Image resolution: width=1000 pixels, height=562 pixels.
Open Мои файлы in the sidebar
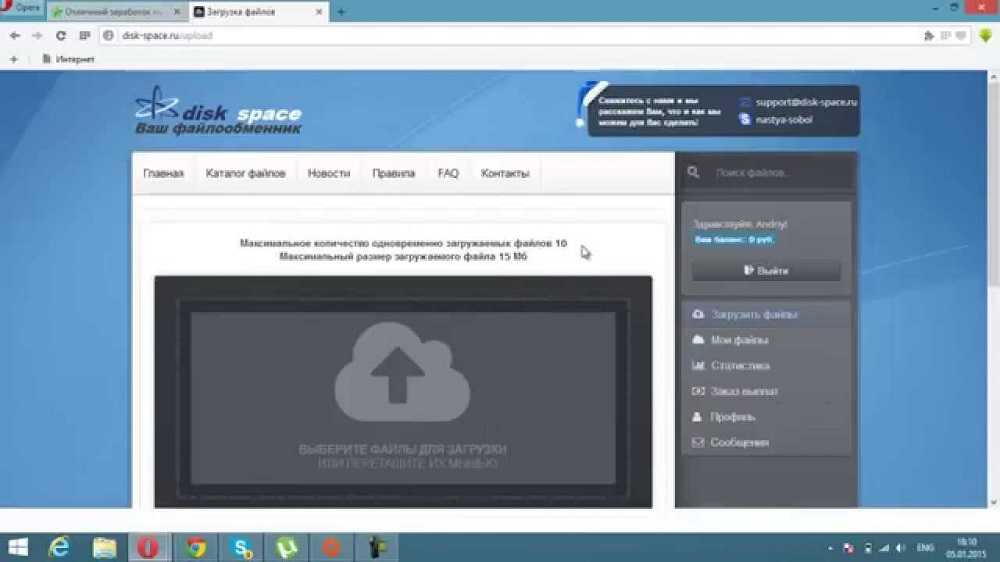pos(739,340)
